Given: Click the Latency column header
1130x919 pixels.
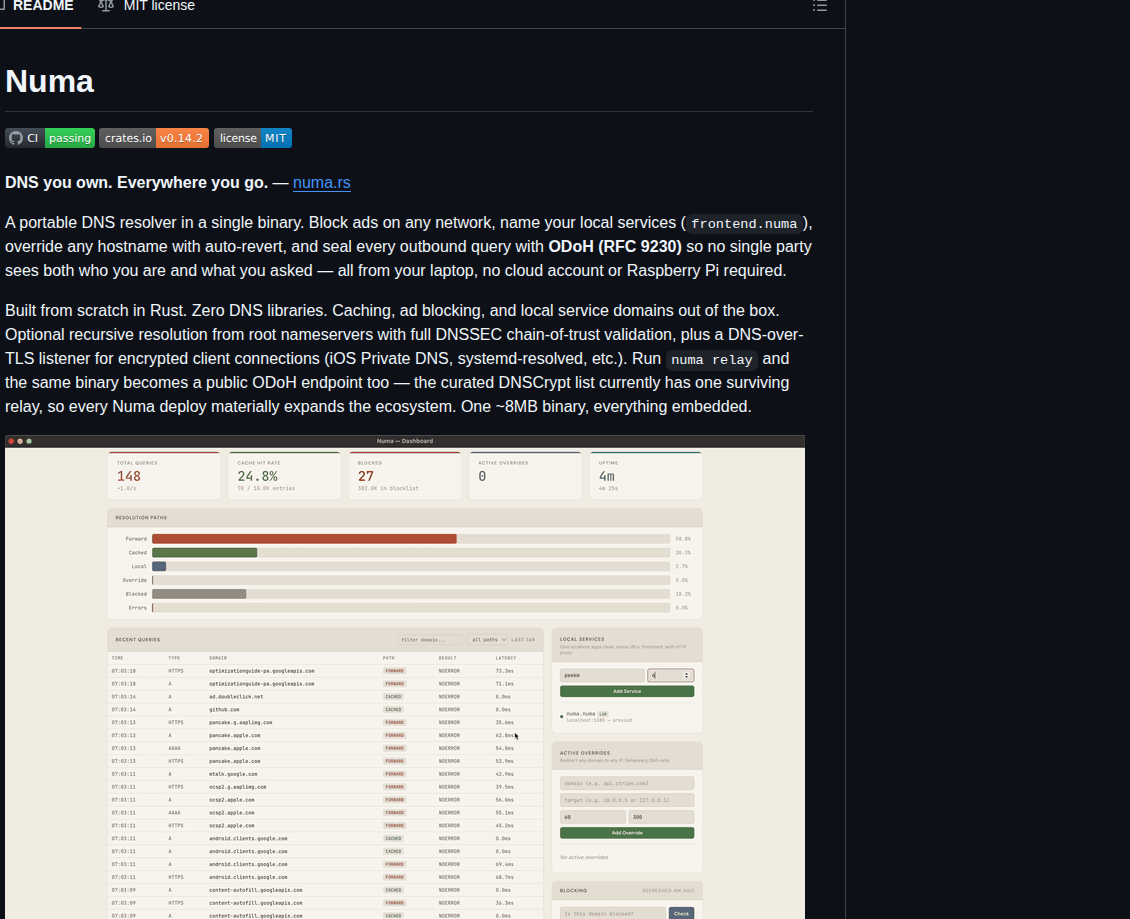Looking at the screenshot, I should coord(506,658).
